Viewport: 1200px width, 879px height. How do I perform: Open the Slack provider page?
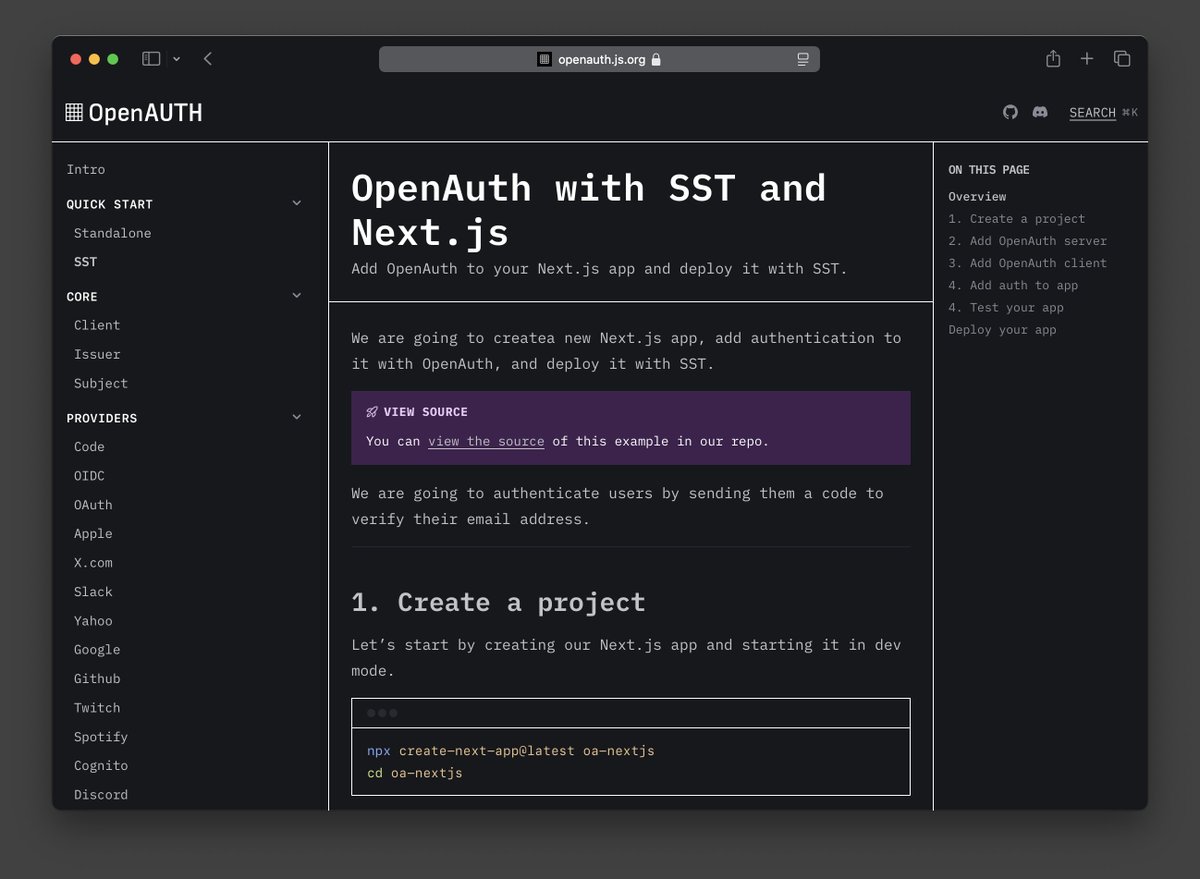[93, 592]
